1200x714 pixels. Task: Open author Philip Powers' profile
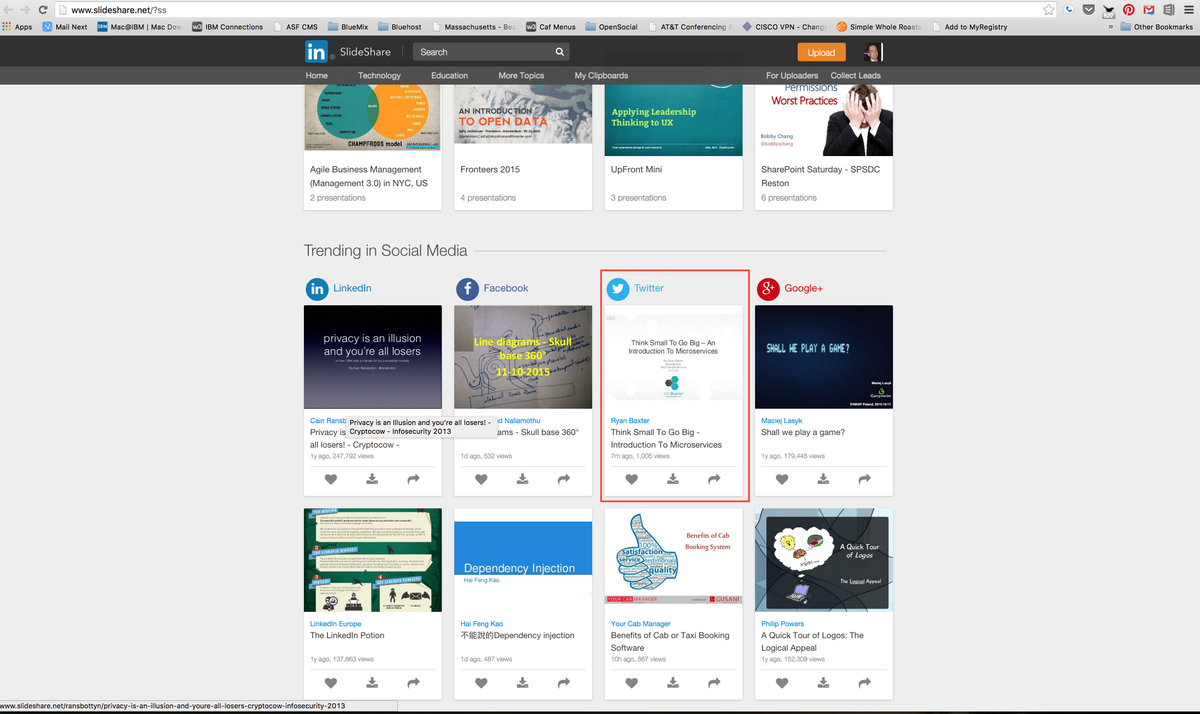click(x=782, y=624)
